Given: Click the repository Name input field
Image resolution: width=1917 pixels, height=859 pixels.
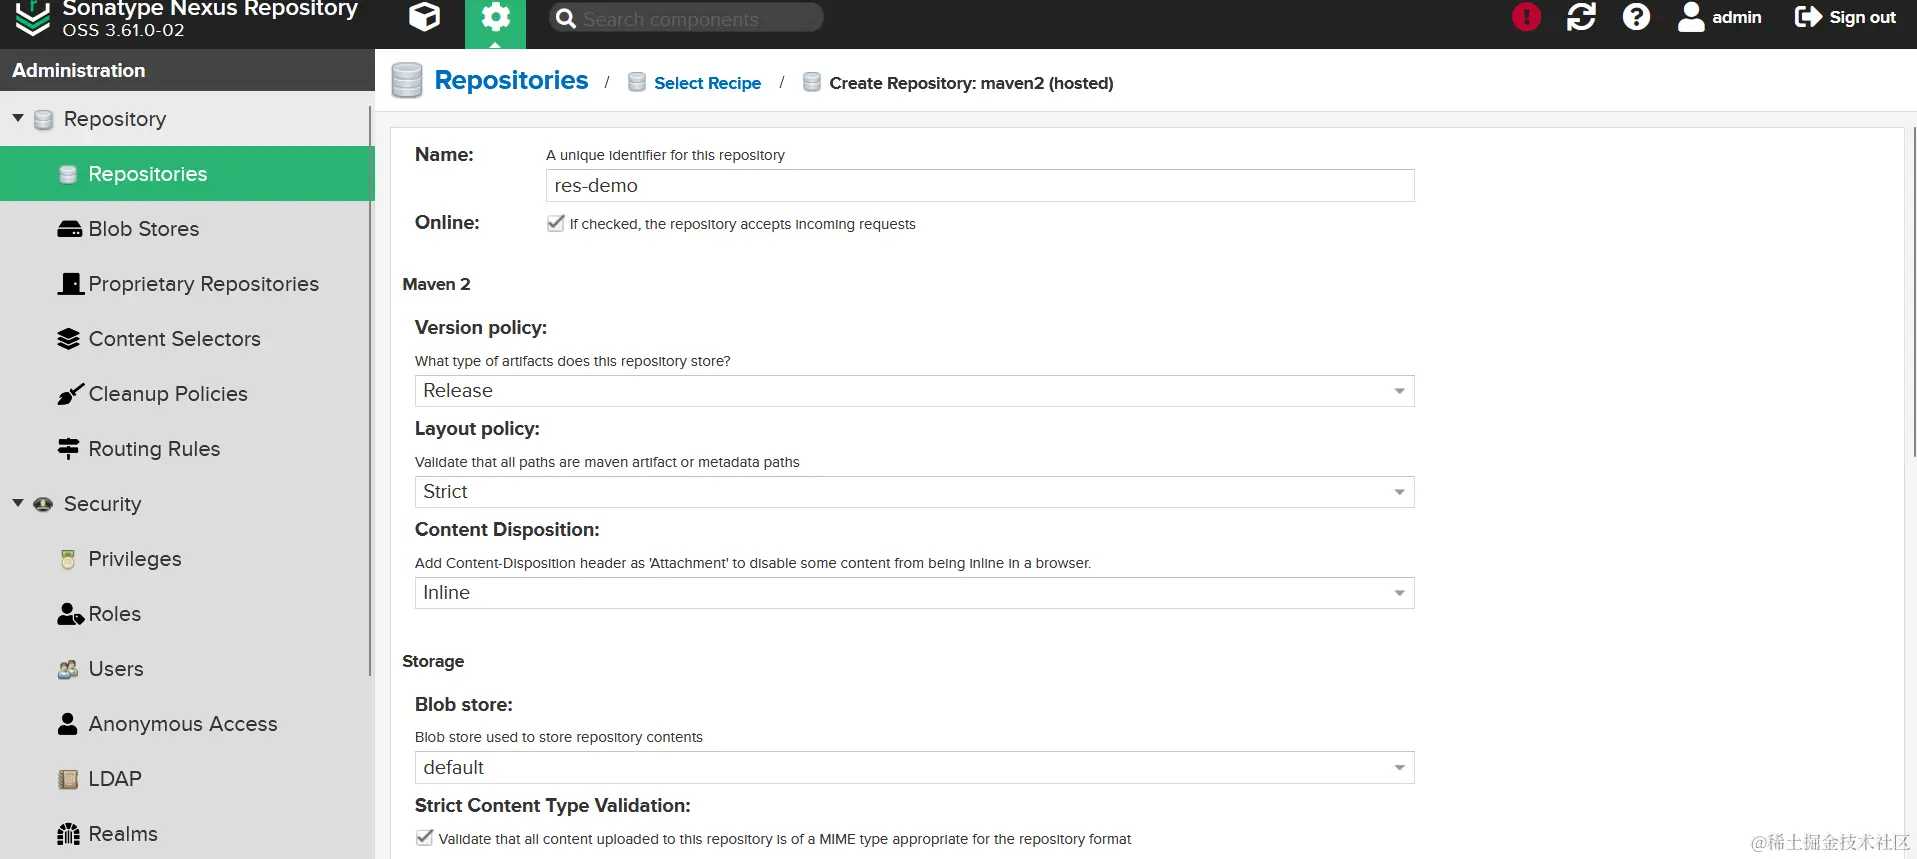Looking at the screenshot, I should point(980,186).
